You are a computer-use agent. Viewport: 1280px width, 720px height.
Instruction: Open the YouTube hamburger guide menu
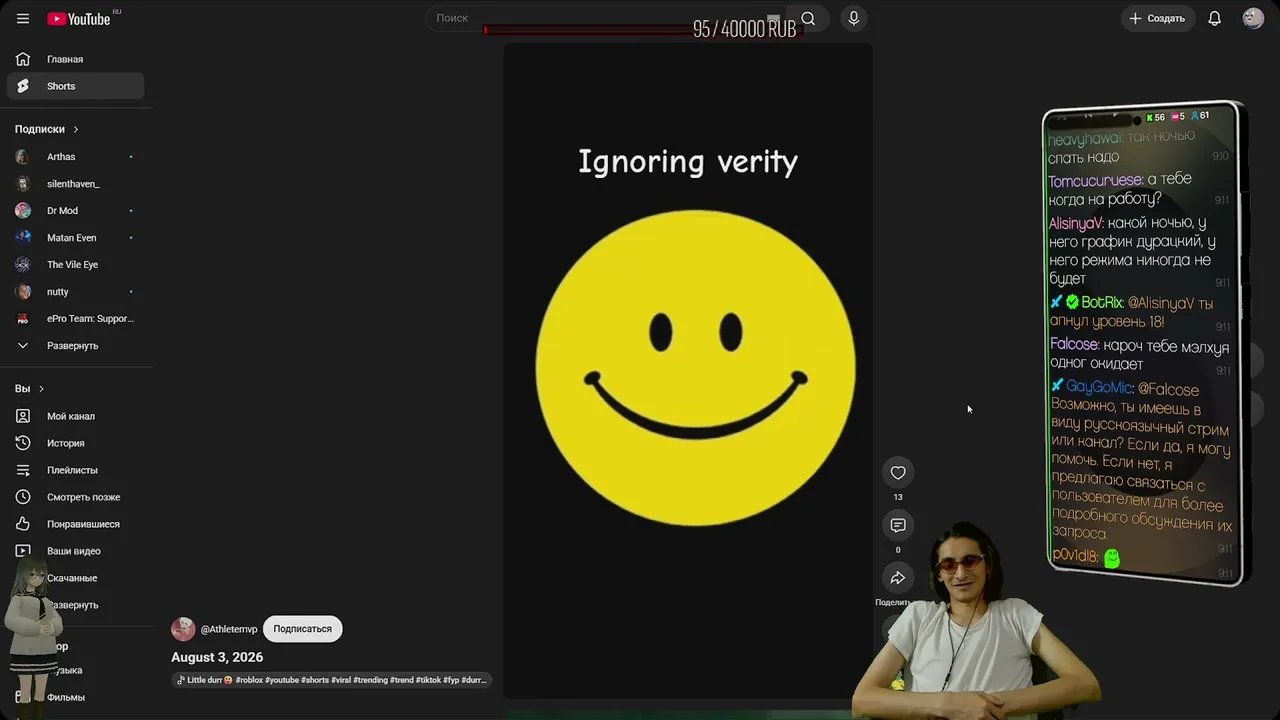[x=23, y=18]
